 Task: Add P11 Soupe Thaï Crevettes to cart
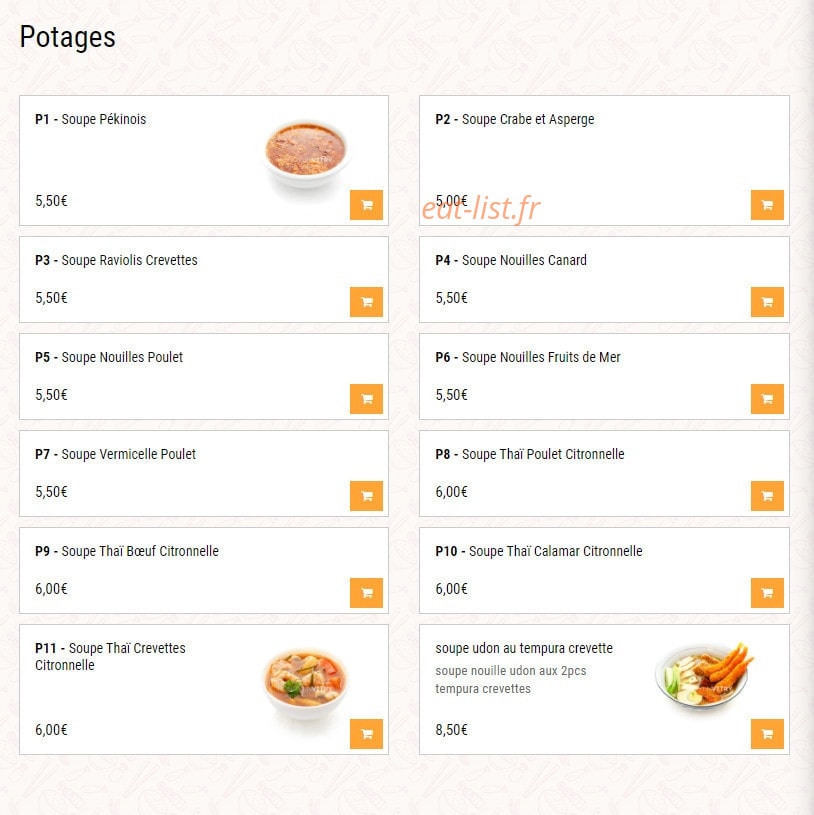pos(366,733)
